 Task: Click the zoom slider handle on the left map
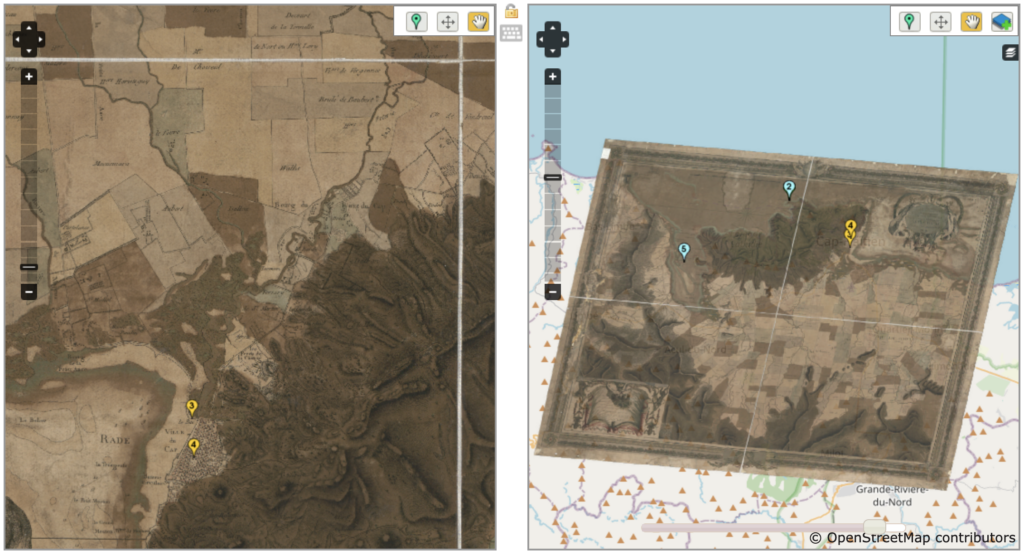coord(29,267)
